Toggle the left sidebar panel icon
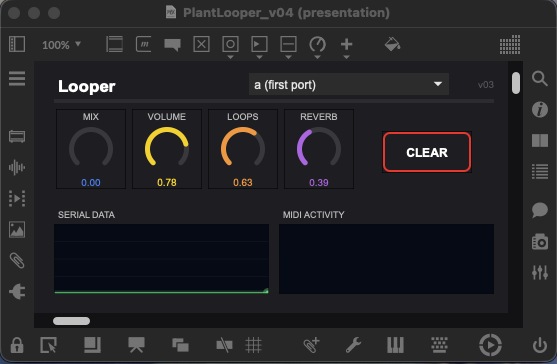The height and width of the screenshot is (364, 557). click(17, 44)
